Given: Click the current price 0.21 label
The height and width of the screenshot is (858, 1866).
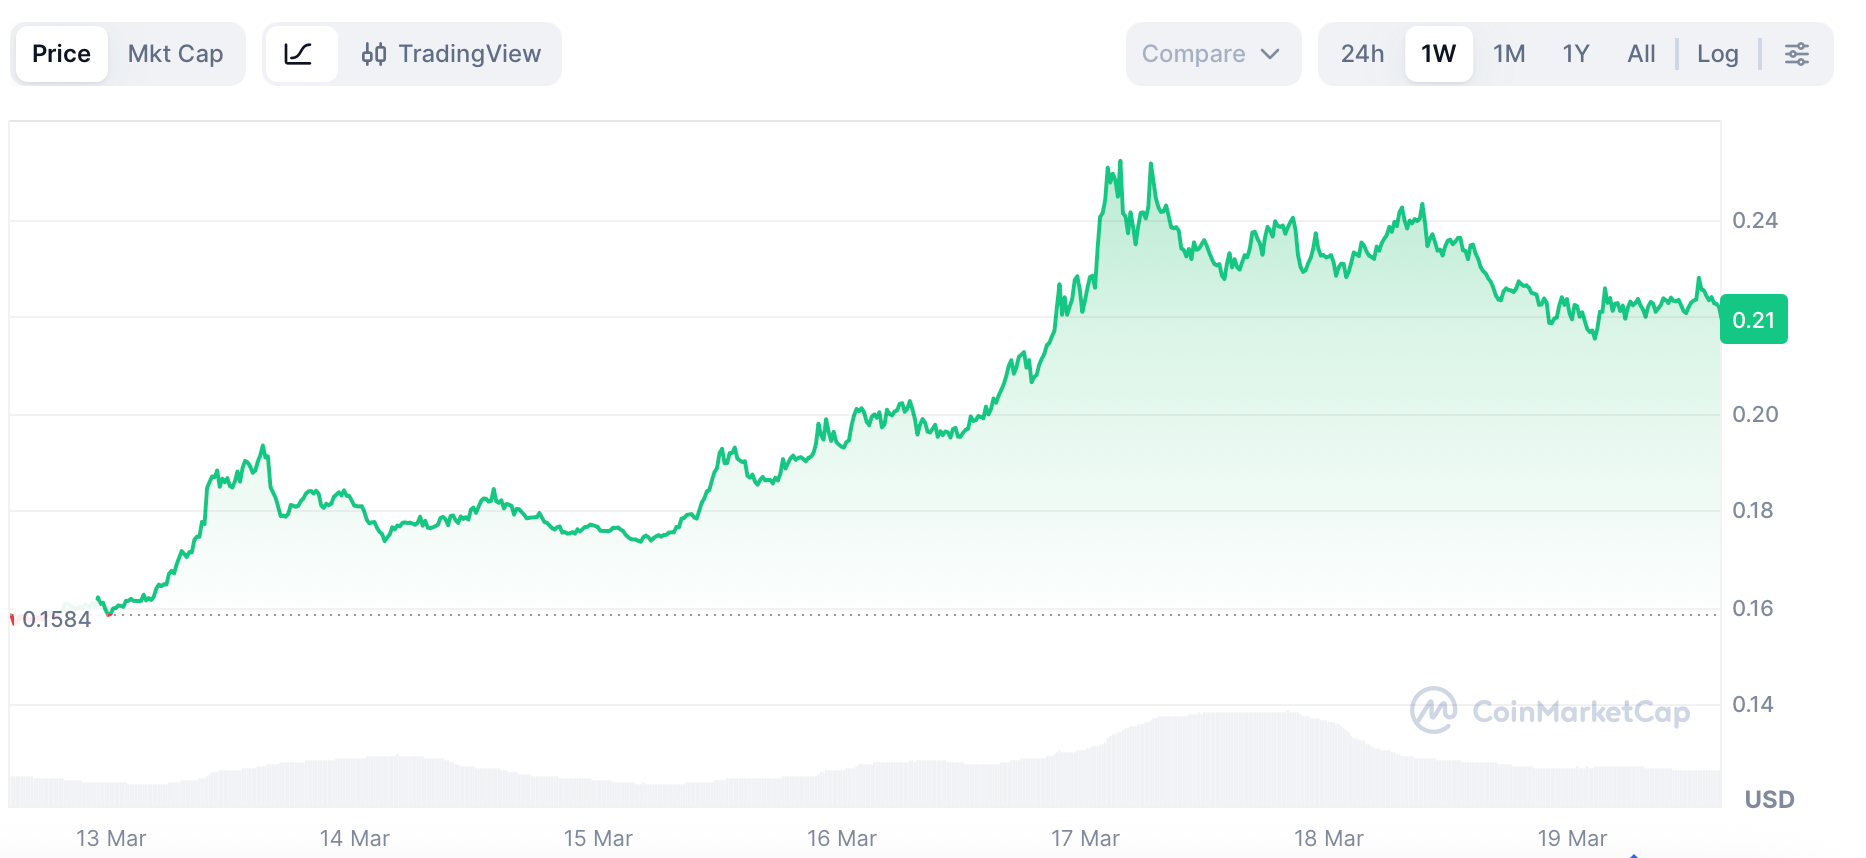Looking at the screenshot, I should point(1753,320).
